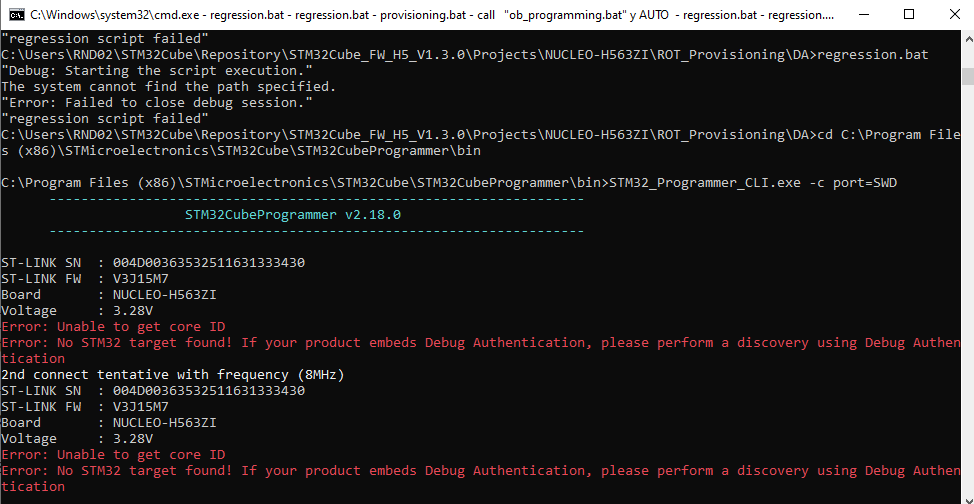Click '"Error: Failed to close debug session."' line
Image resolution: width=974 pixels, height=504 pixels.
[x=157, y=103]
